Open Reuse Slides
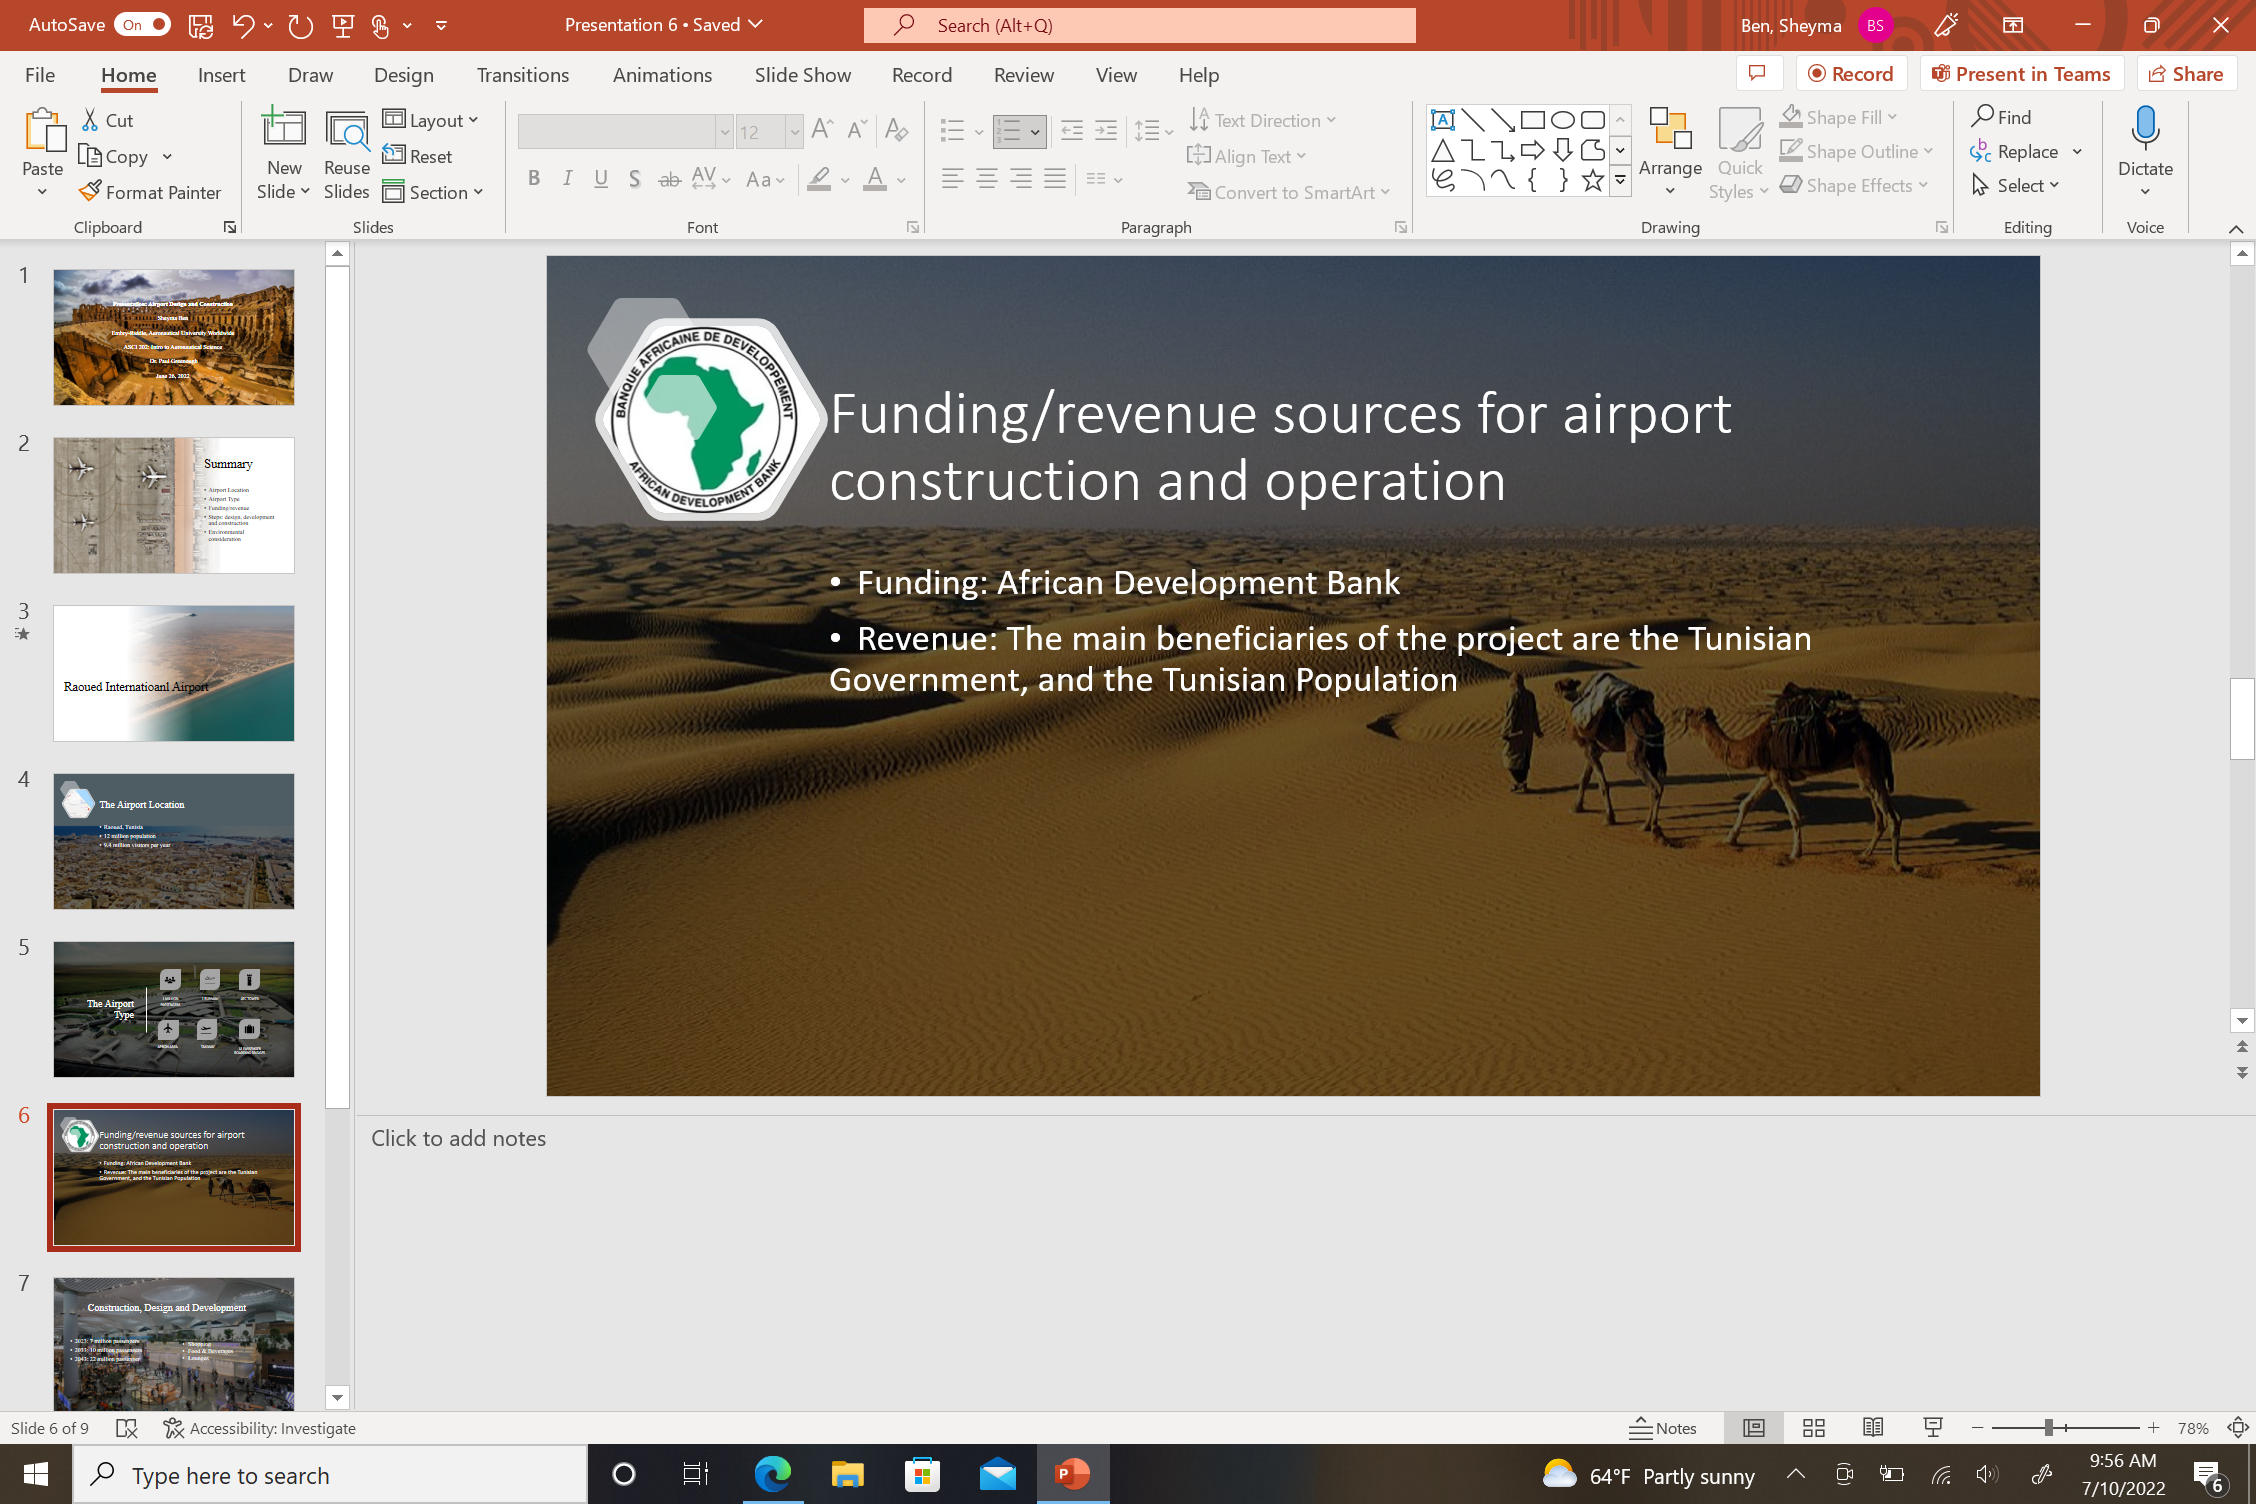The image size is (2256, 1504). tap(346, 155)
